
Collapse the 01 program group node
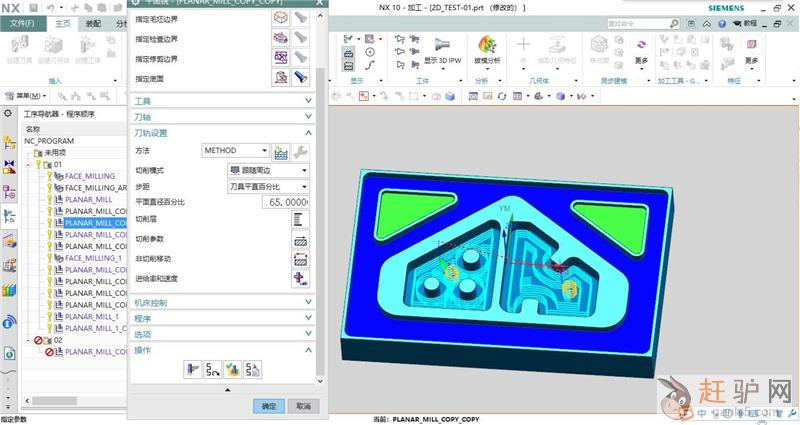30,164
